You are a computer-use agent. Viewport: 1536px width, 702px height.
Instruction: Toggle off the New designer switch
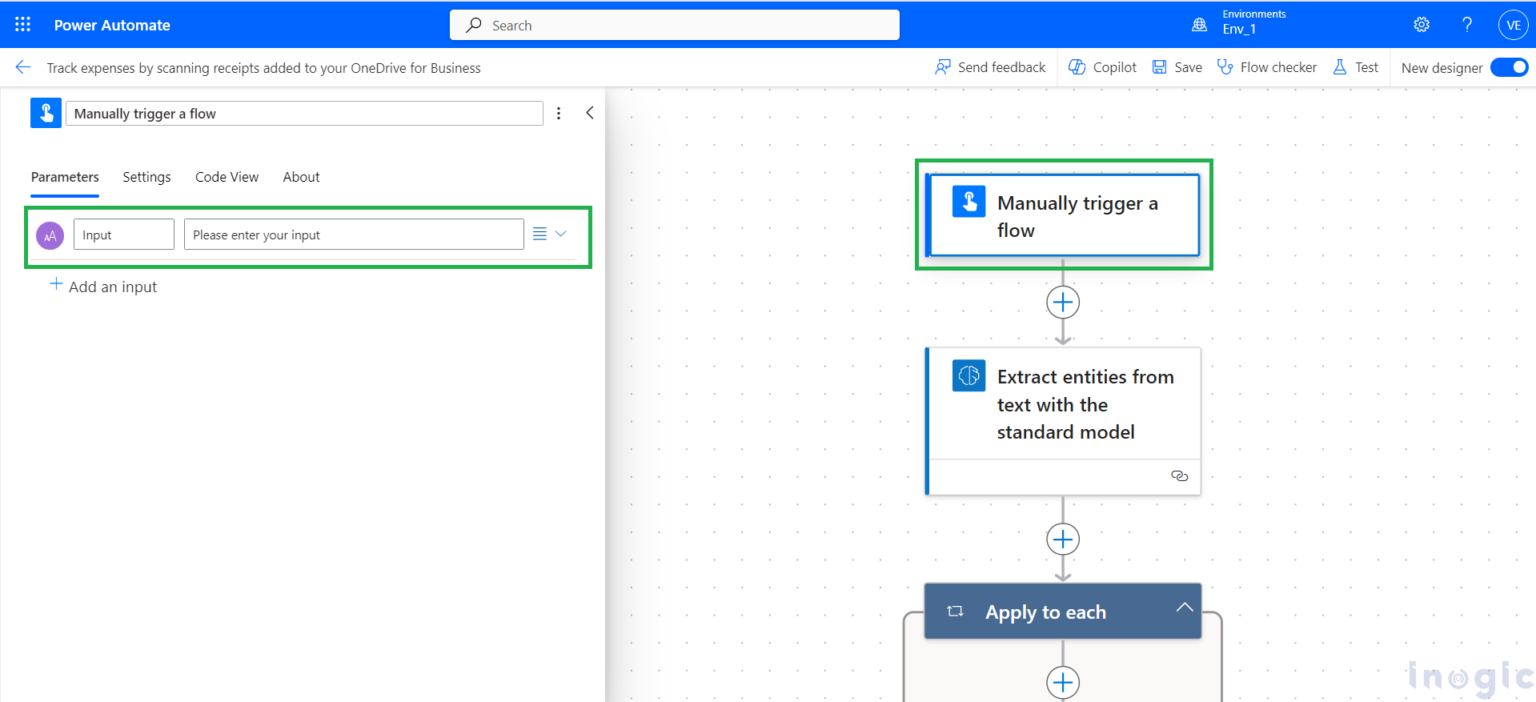click(x=1508, y=67)
